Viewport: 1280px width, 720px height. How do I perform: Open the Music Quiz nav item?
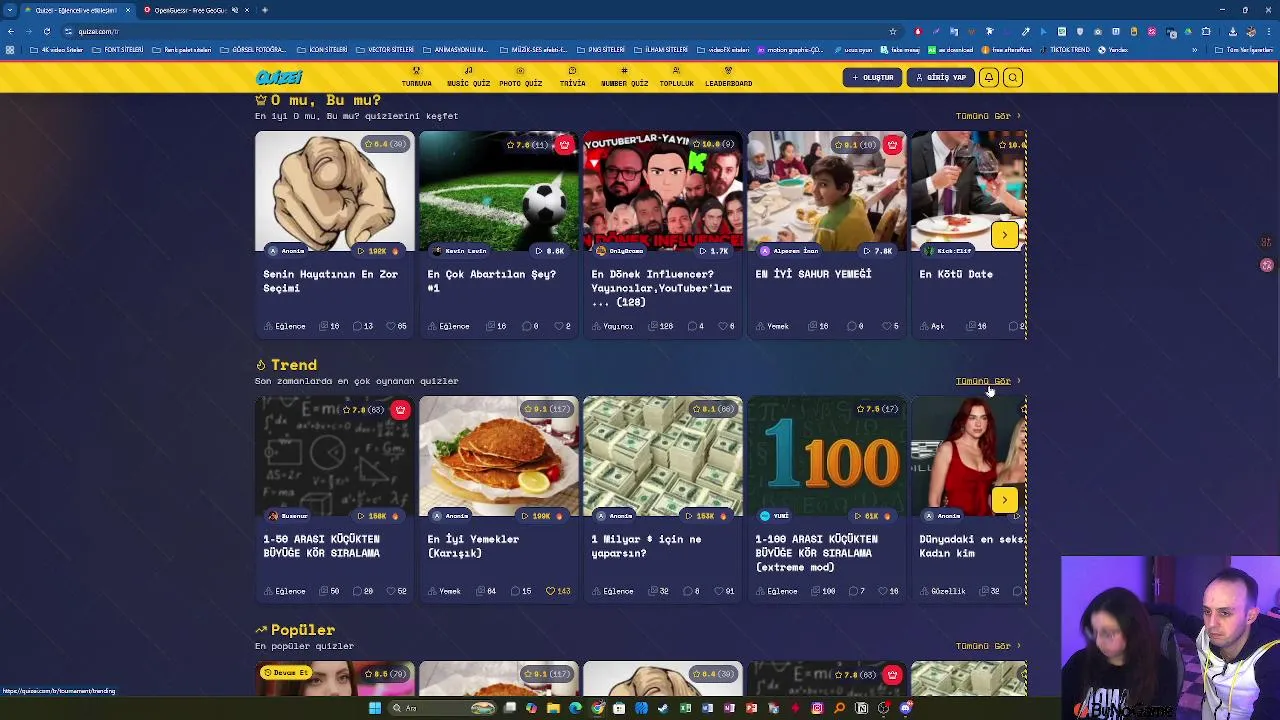tap(468, 78)
